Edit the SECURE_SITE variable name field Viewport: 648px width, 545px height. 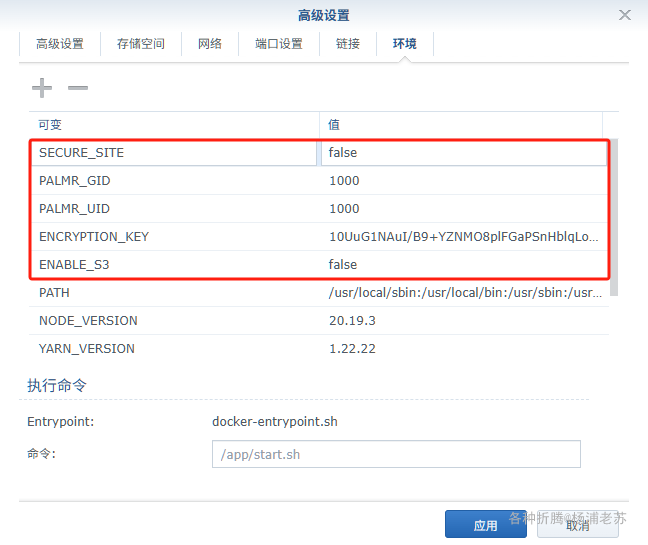coord(174,153)
